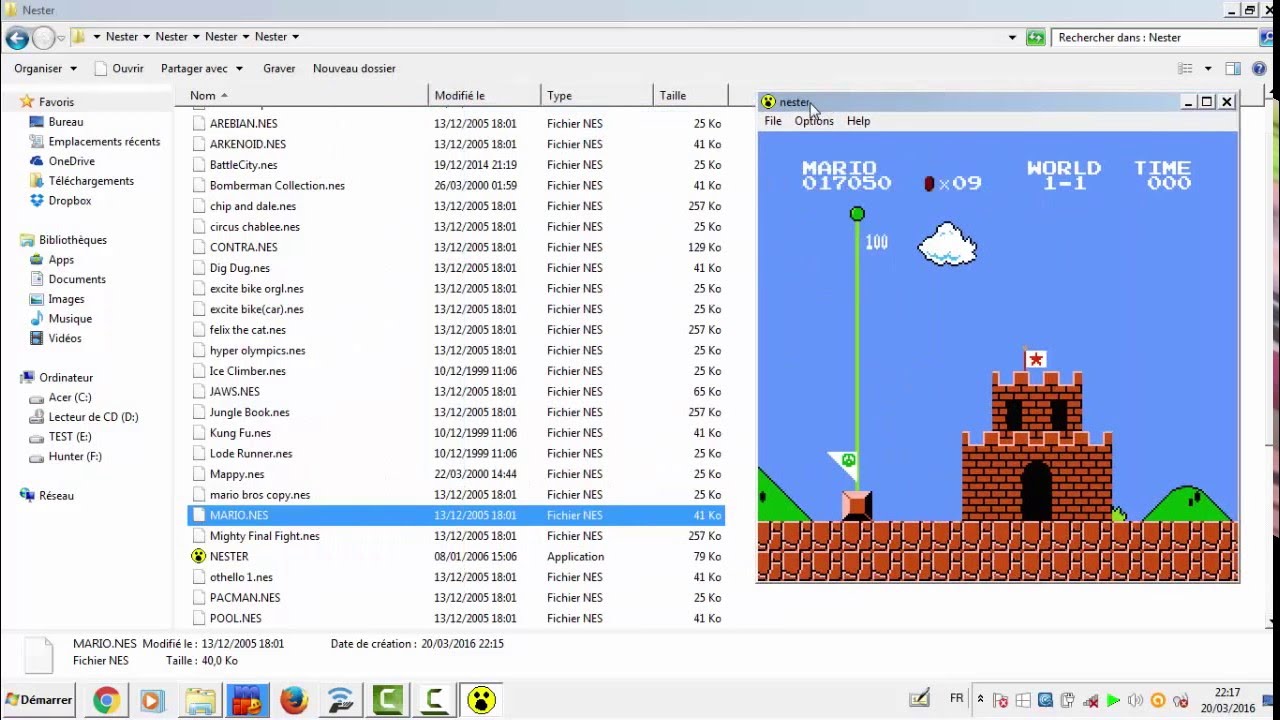Open the media player taskbar icon
The width and height of the screenshot is (1280, 720).
point(152,700)
